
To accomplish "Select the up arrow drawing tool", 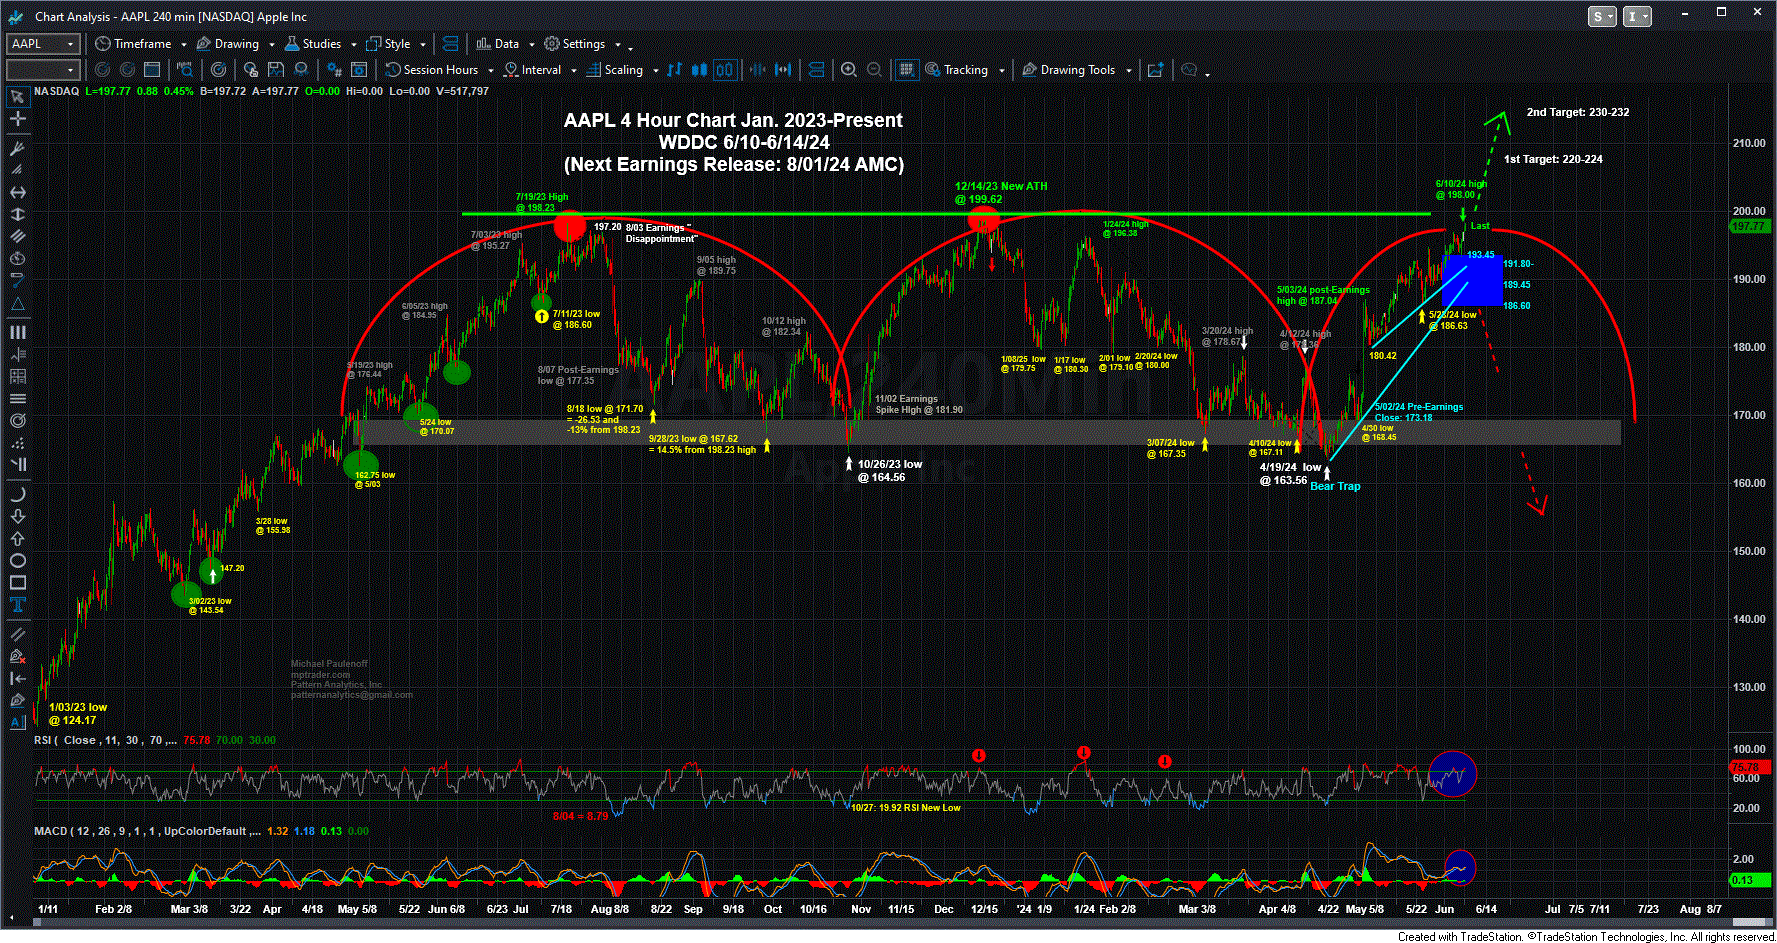I will (17, 538).
